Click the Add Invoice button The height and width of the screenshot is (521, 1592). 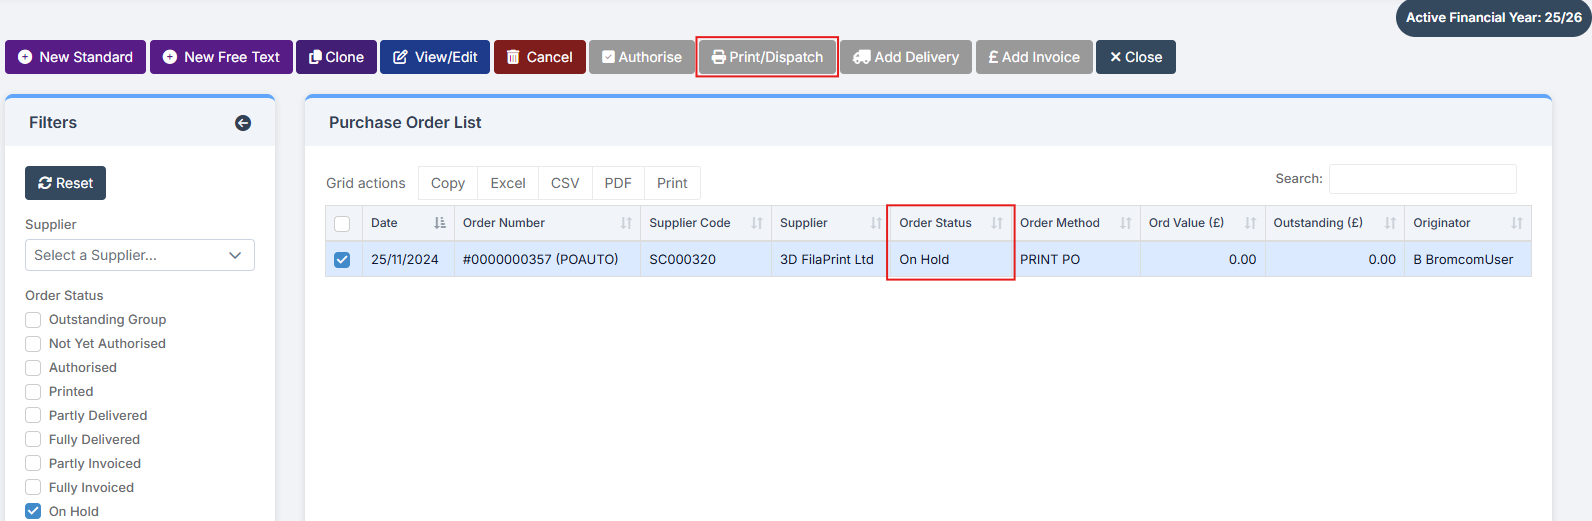pyautogui.click(x=1034, y=57)
